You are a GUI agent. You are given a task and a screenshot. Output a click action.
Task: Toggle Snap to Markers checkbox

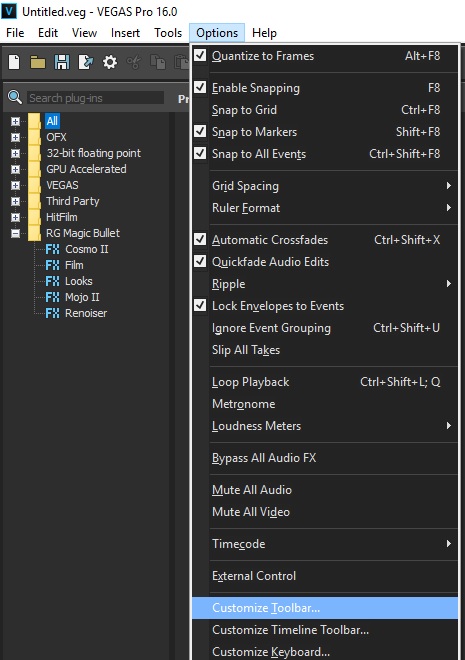tap(200, 131)
